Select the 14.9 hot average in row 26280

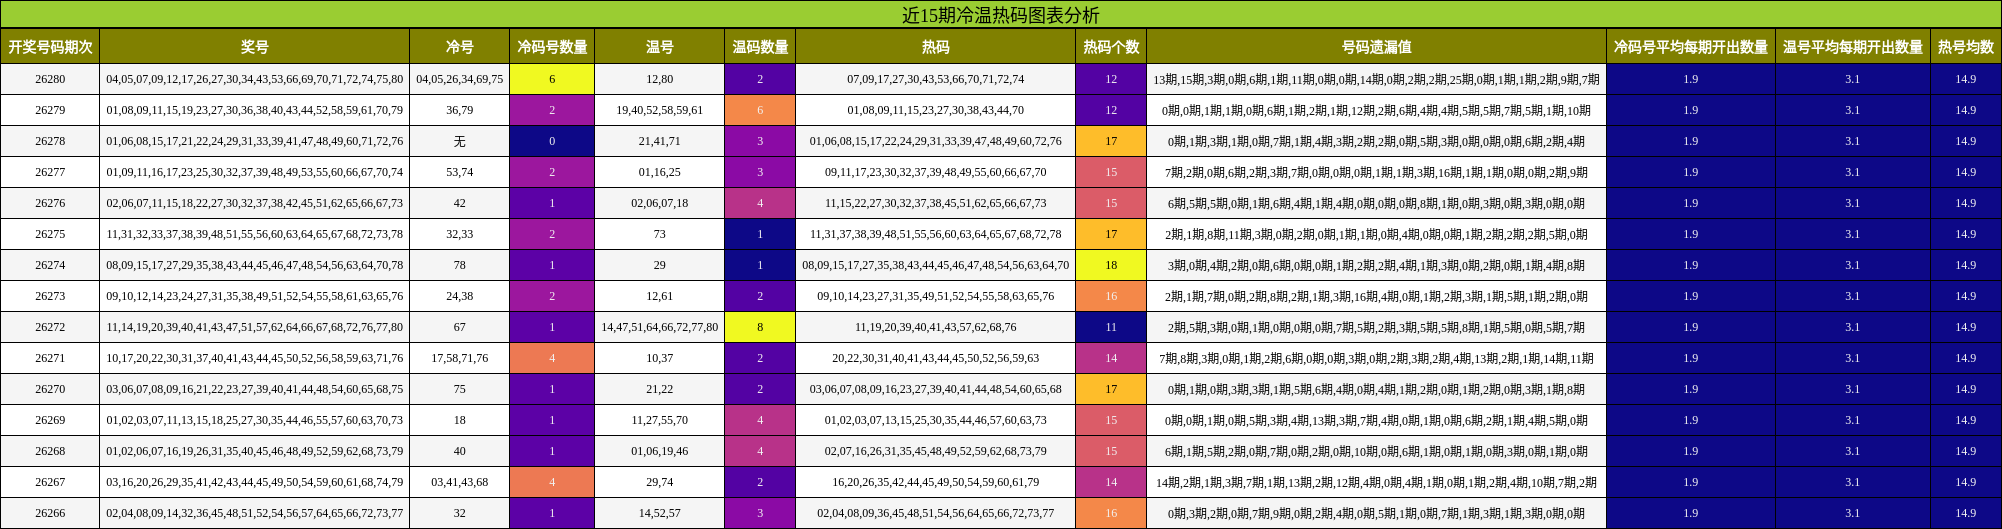click(x=1966, y=79)
